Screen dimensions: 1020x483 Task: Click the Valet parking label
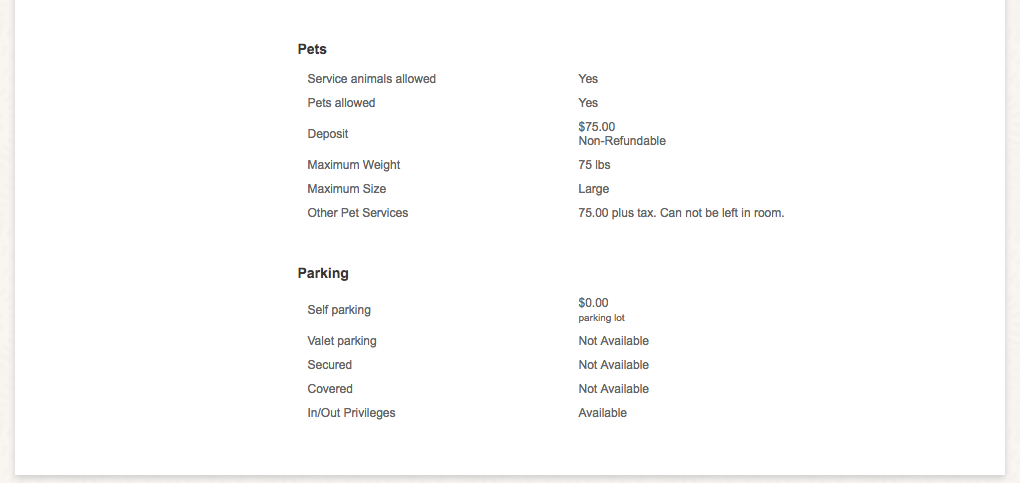coord(342,341)
